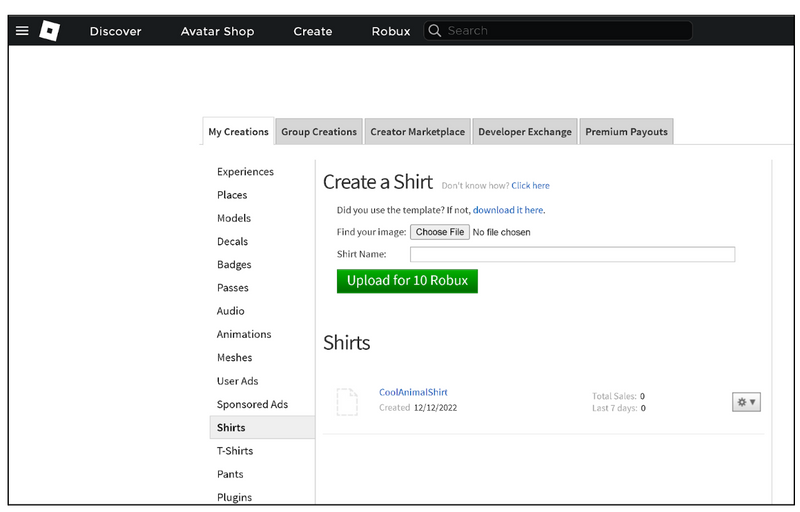Click the Choose File button

coord(440,232)
